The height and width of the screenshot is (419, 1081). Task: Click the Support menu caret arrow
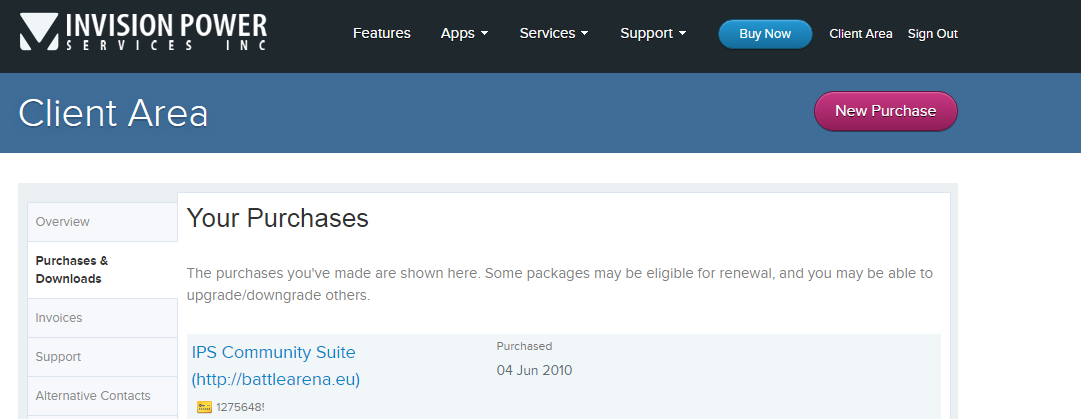pos(683,34)
